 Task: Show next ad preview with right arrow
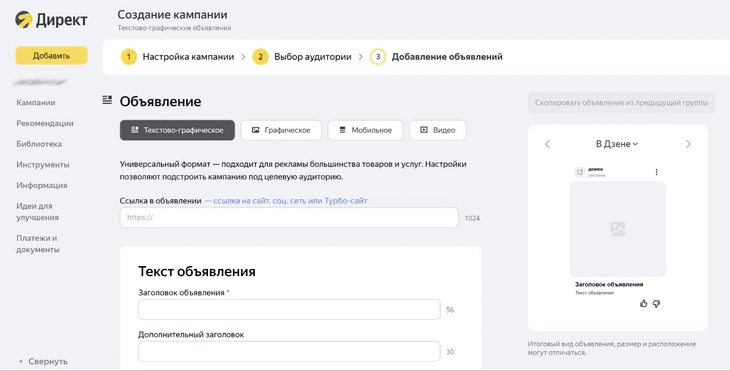pyautogui.click(x=688, y=144)
